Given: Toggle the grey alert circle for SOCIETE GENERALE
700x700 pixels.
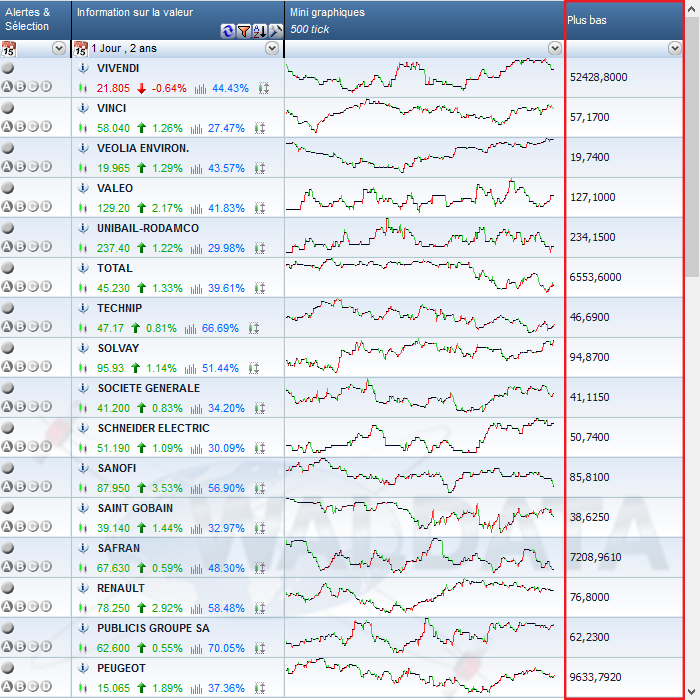Looking at the screenshot, I should tap(8, 388).
